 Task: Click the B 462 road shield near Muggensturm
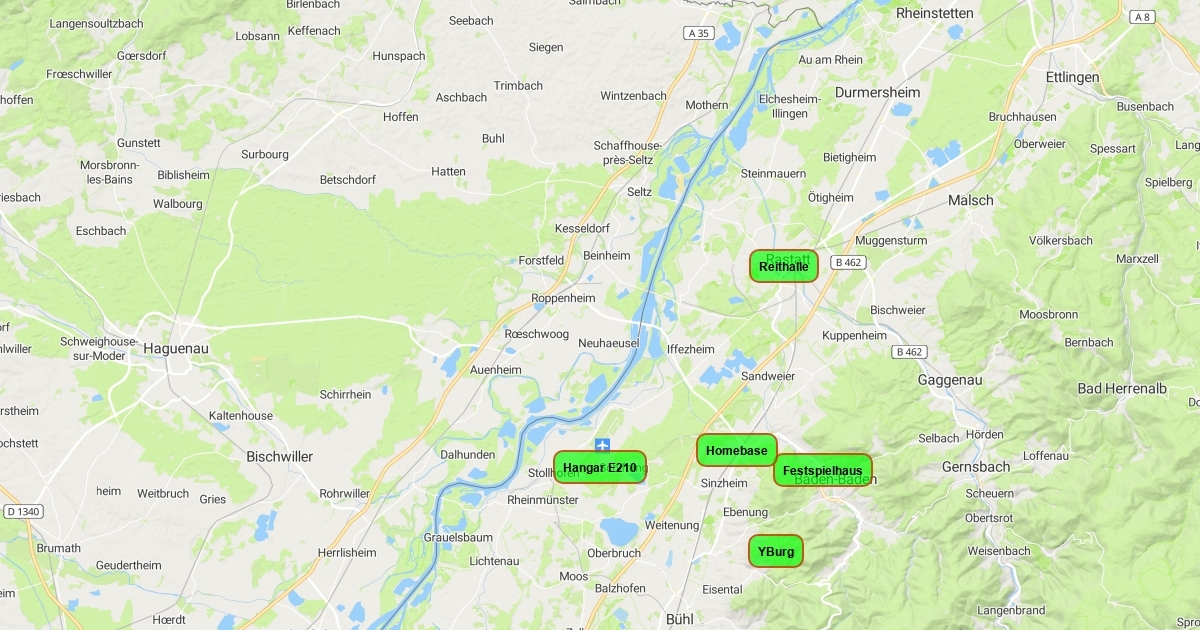[x=848, y=263]
